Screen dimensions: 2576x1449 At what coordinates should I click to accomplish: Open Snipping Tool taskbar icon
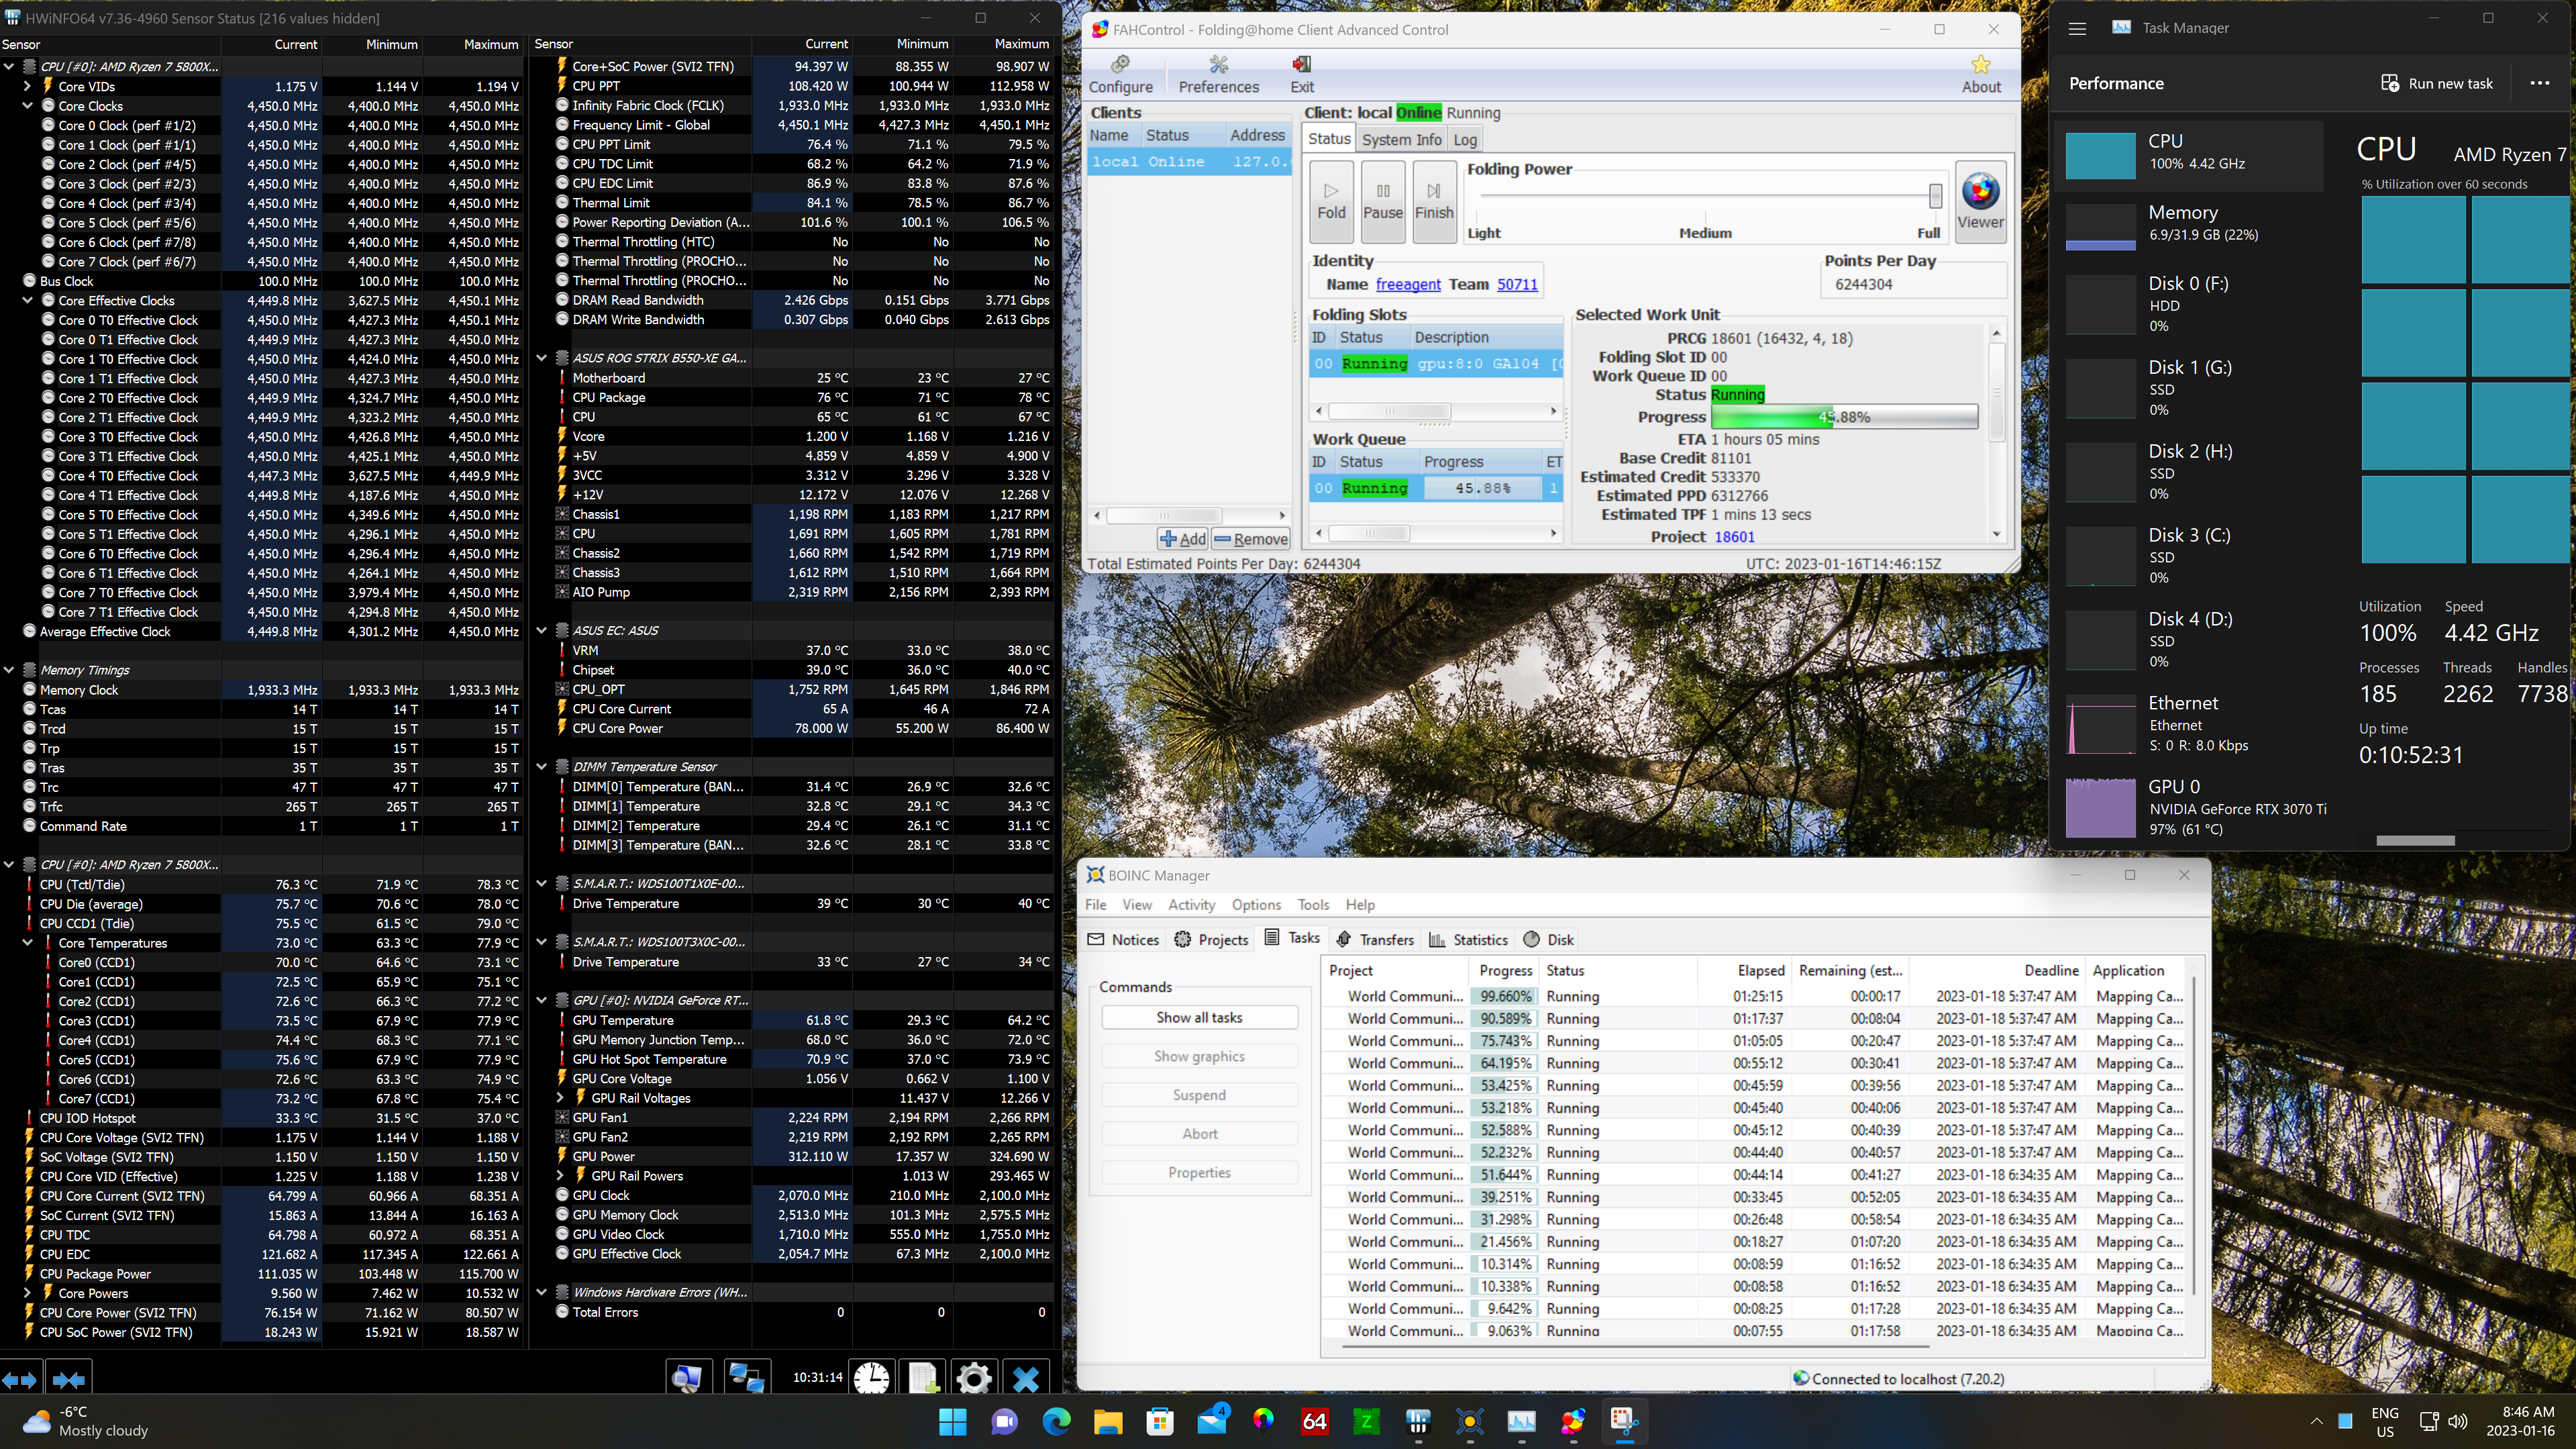pos(1624,1421)
